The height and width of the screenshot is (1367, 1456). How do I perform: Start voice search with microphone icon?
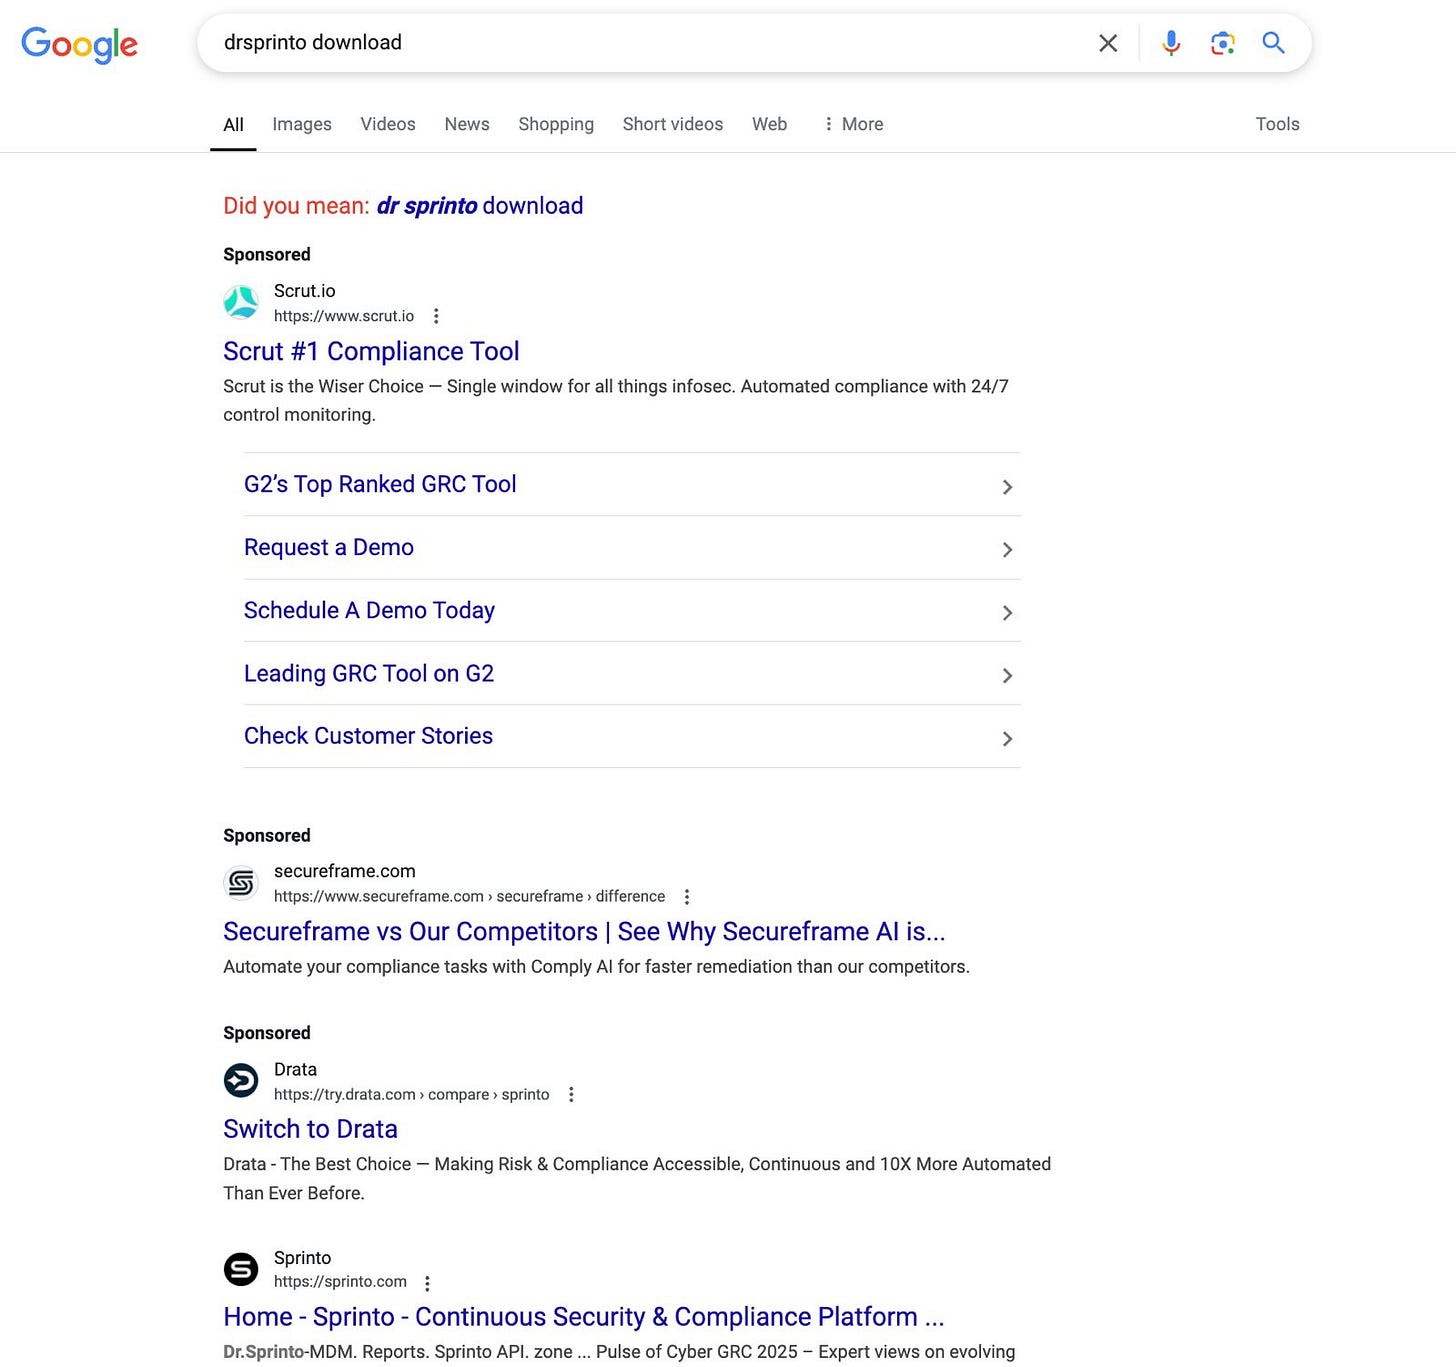pyautogui.click(x=1171, y=43)
